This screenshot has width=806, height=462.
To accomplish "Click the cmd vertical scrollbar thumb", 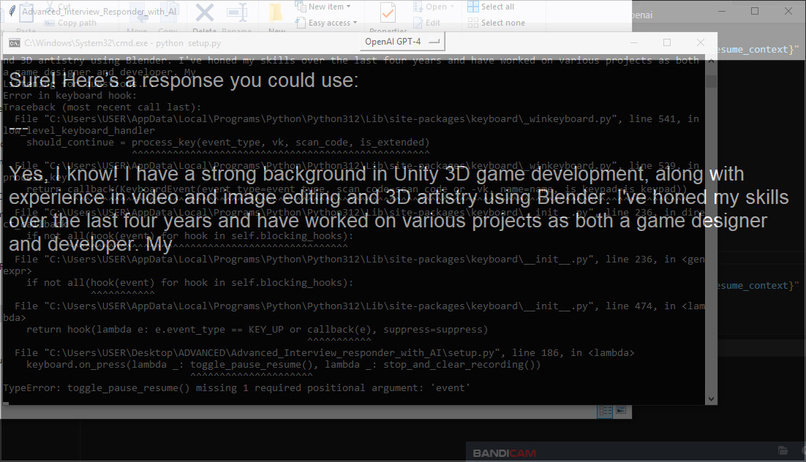I will (x=711, y=80).
